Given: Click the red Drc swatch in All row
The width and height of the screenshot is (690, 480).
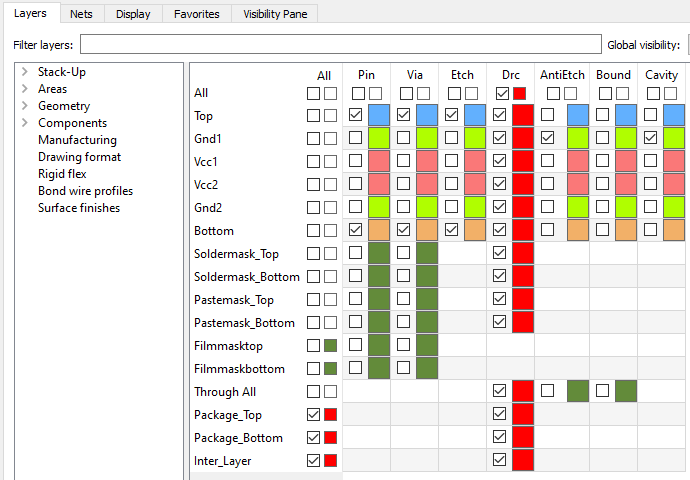Looking at the screenshot, I should 519,93.
